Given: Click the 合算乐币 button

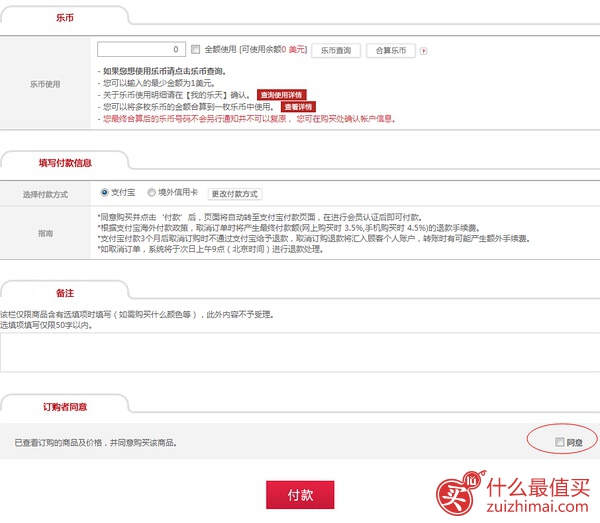Looking at the screenshot, I should coord(391,51).
